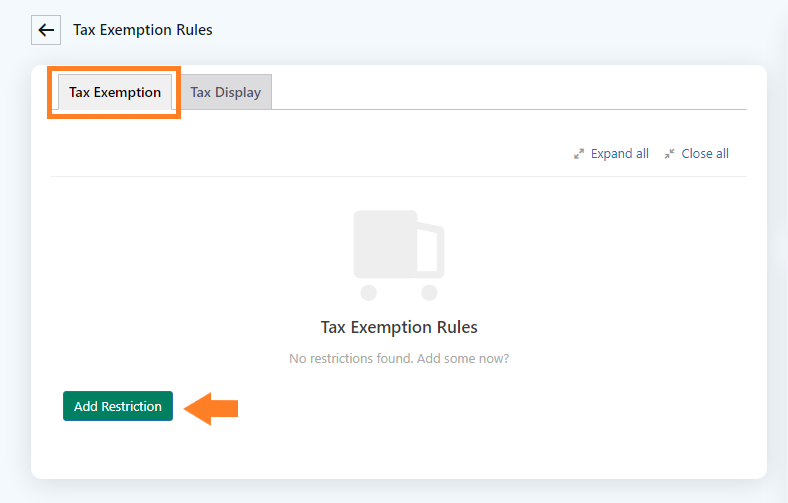Add a new restriction with green button
The height and width of the screenshot is (503, 788).
[x=118, y=406]
